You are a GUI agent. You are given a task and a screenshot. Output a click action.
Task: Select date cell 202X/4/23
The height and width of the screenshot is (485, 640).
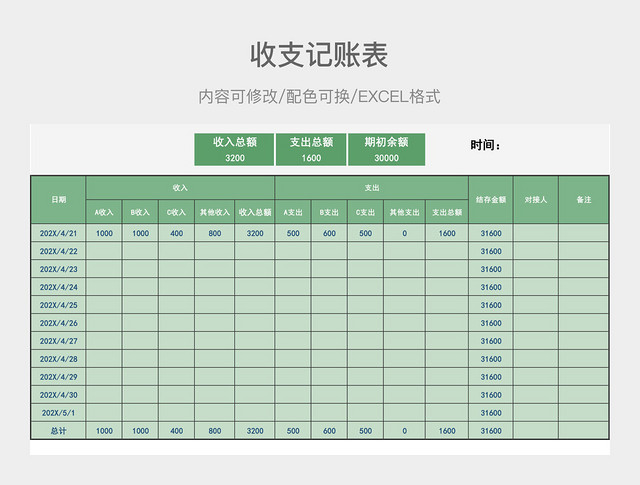click(x=58, y=269)
